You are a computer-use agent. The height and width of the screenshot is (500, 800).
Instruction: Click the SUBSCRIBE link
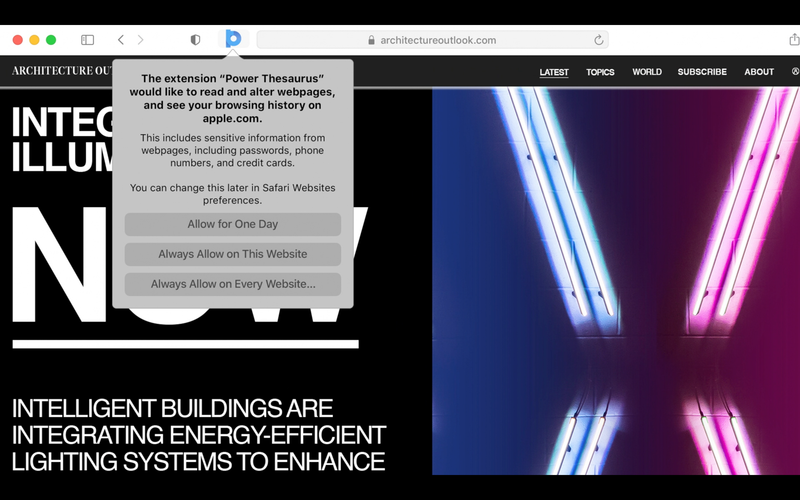click(702, 72)
